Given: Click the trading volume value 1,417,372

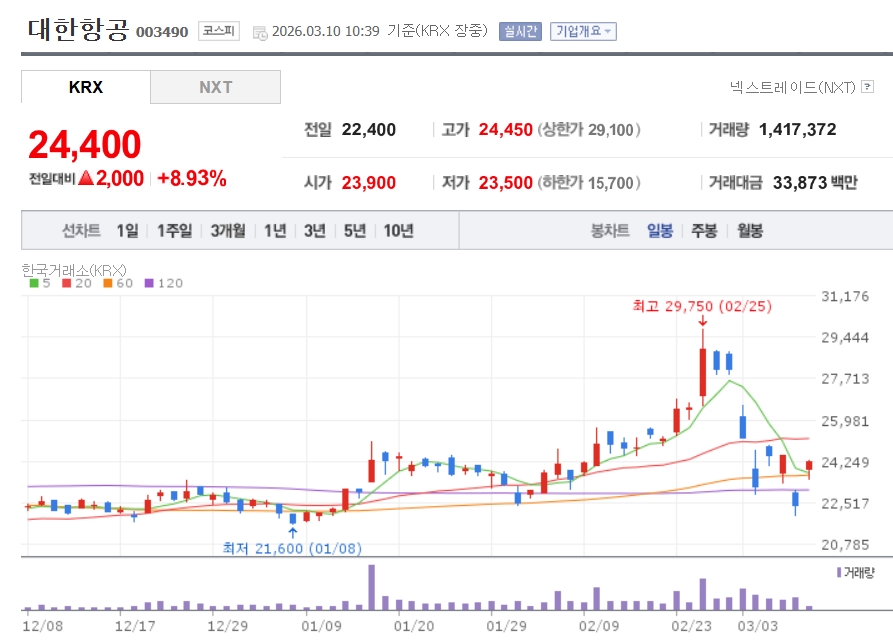Looking at the screenshot, I should pos(797,130).
